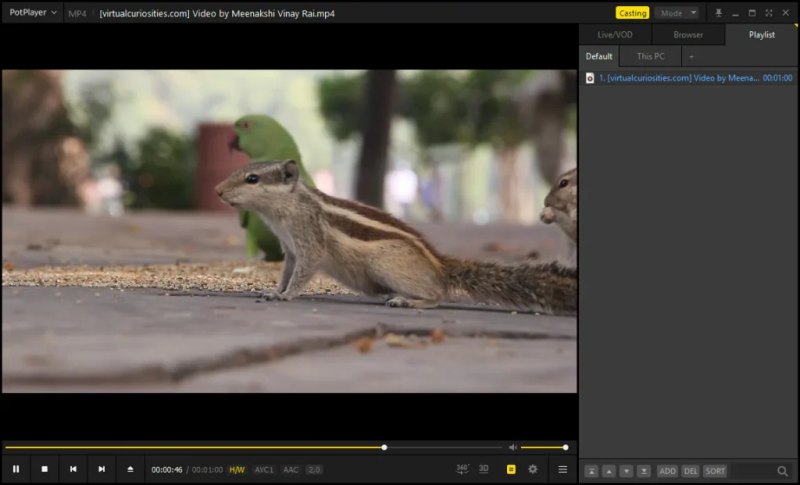This screenshot has width=800, height=485.
Task: Stop the video playback
Action: point(44,469)
